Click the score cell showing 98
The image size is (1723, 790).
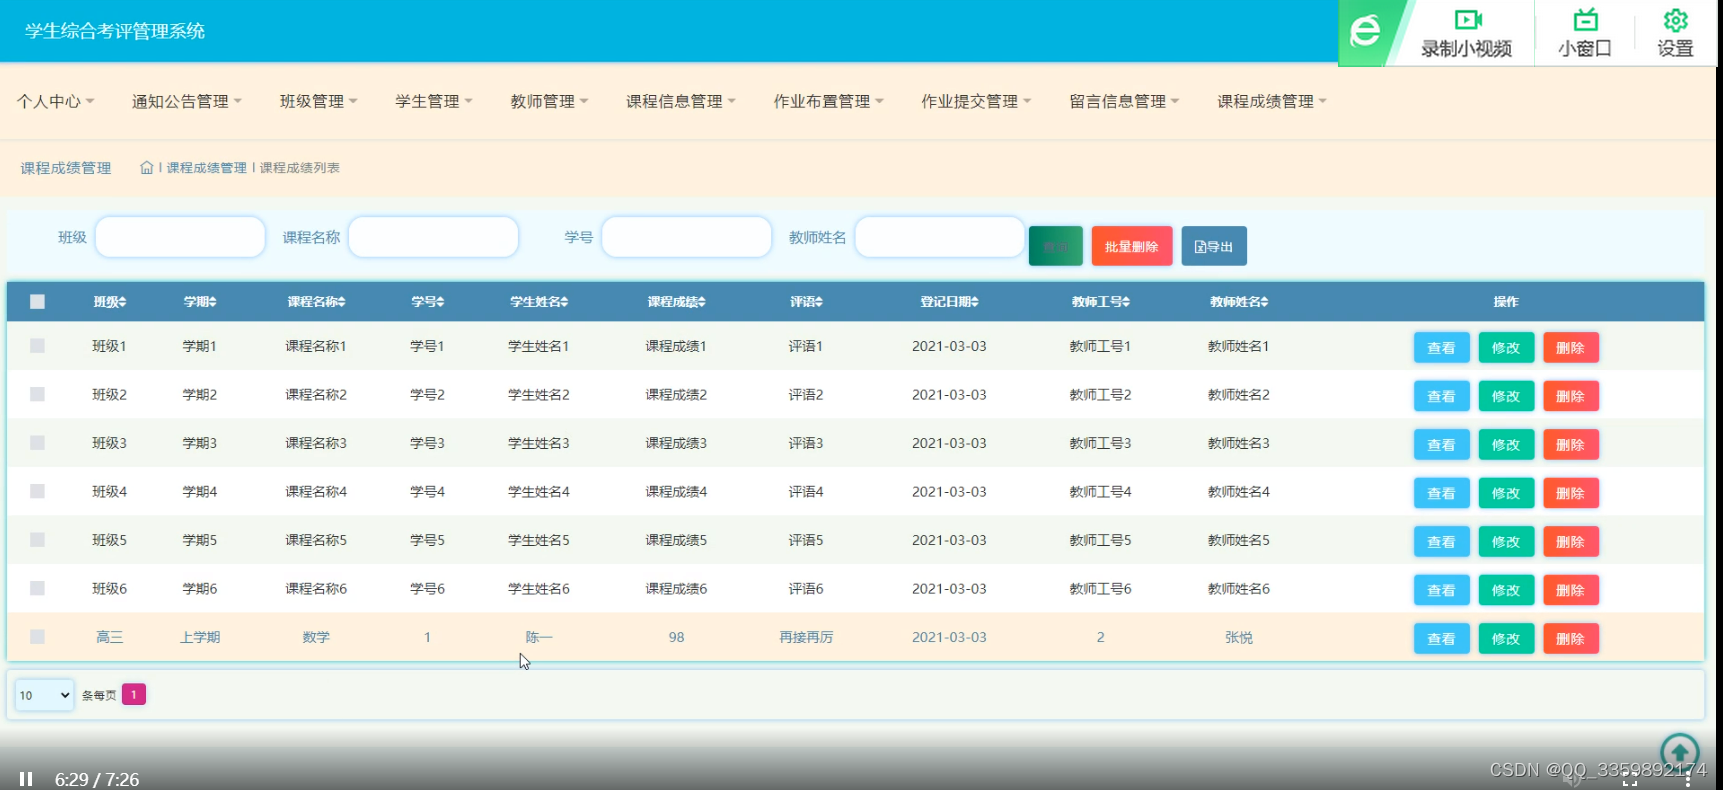tap(676, 637)
